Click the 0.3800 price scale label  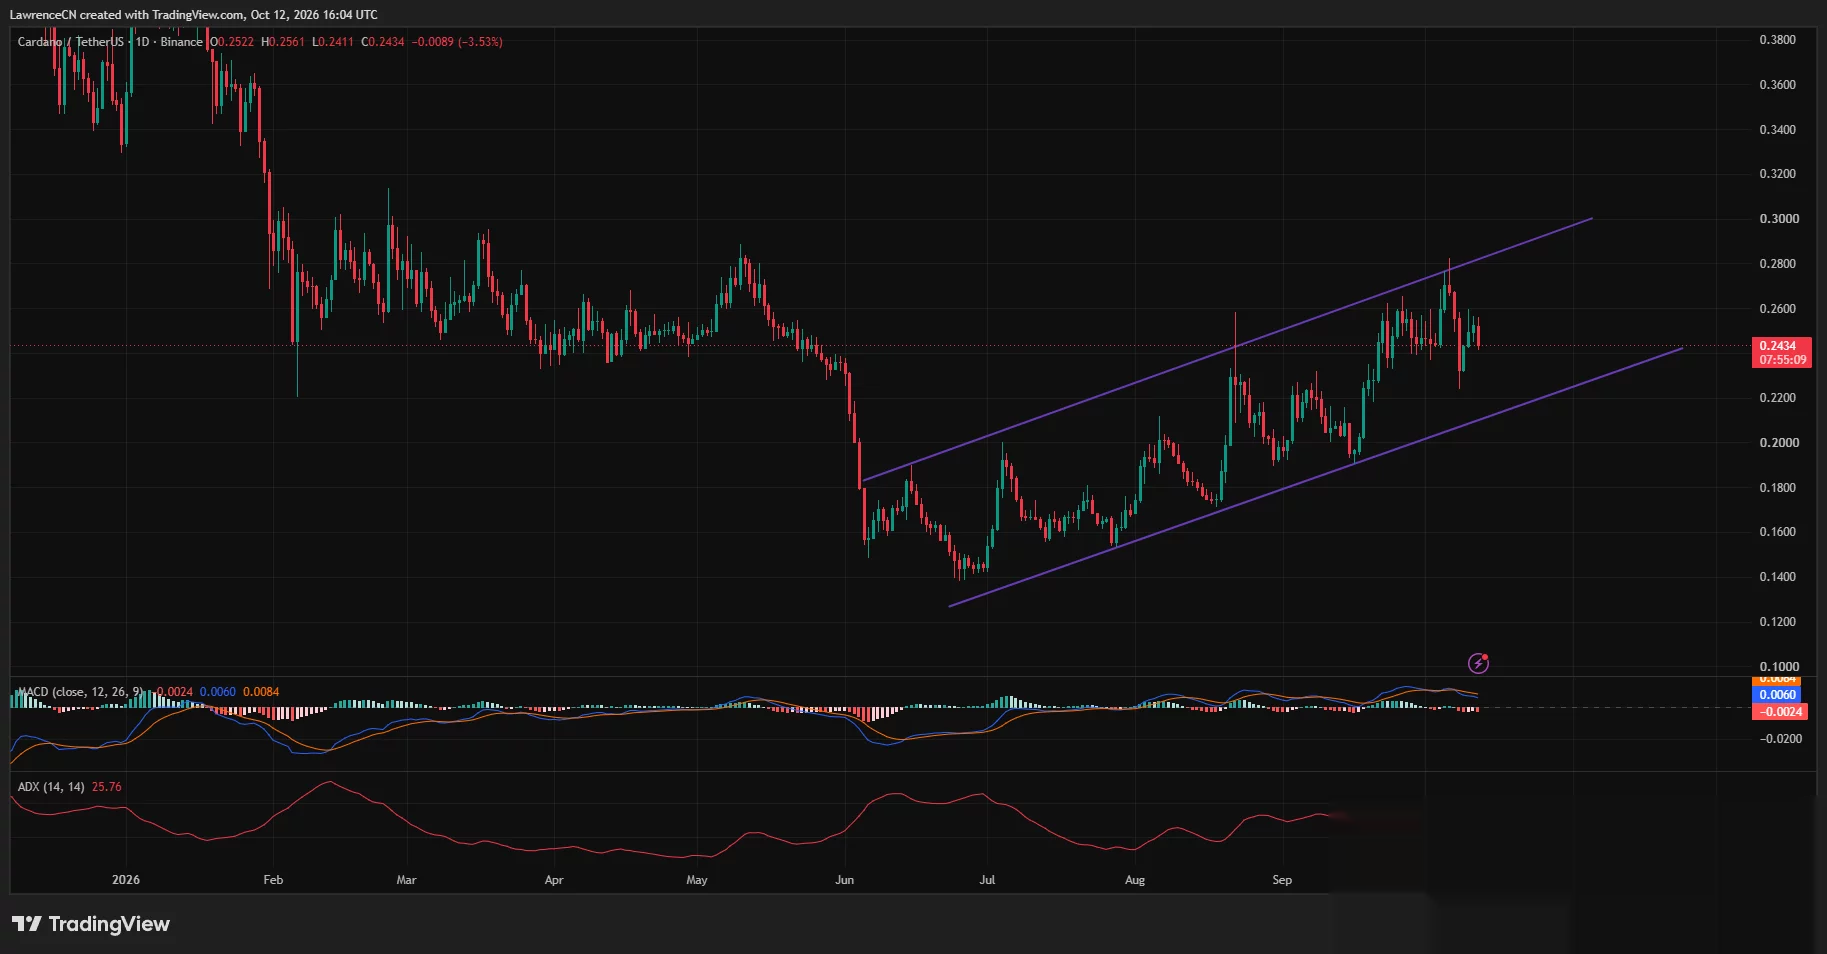click(x=1778, y=40)
